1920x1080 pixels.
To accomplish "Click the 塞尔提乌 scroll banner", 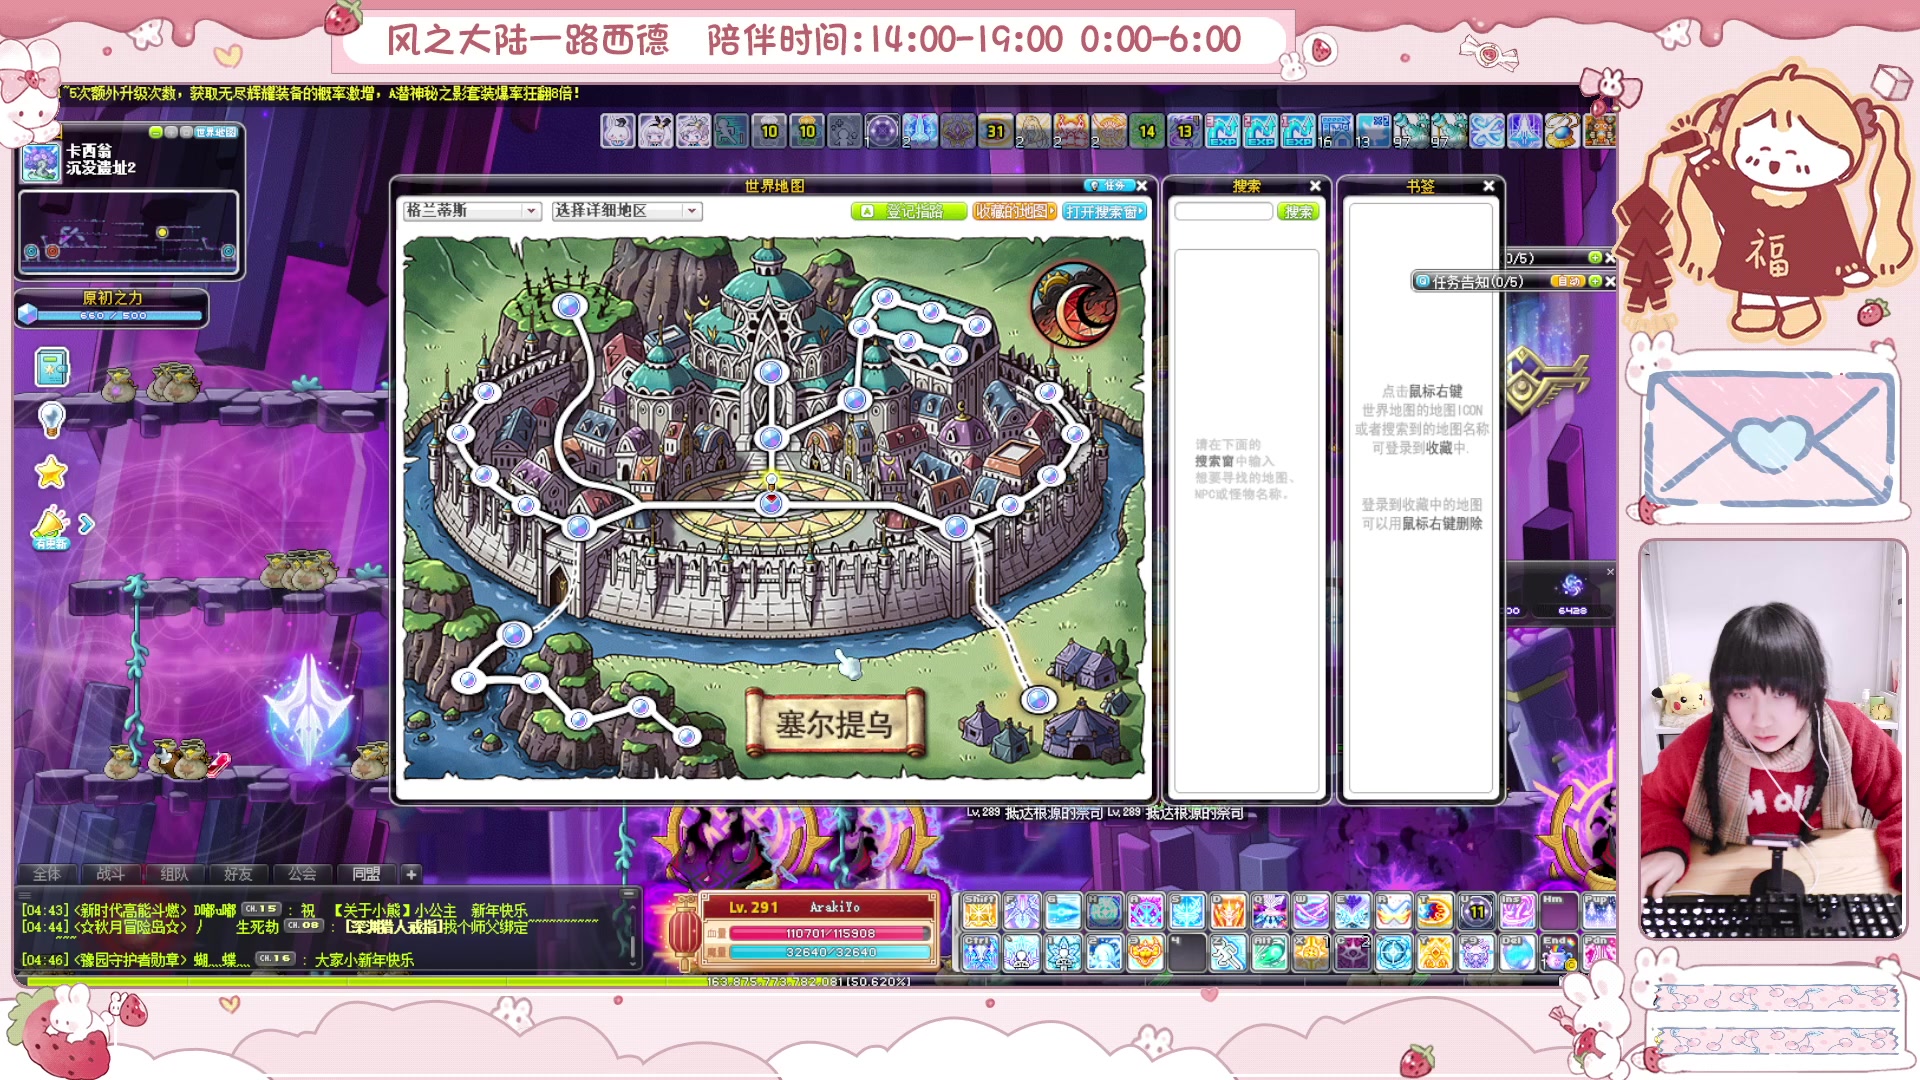I will 835,724.
